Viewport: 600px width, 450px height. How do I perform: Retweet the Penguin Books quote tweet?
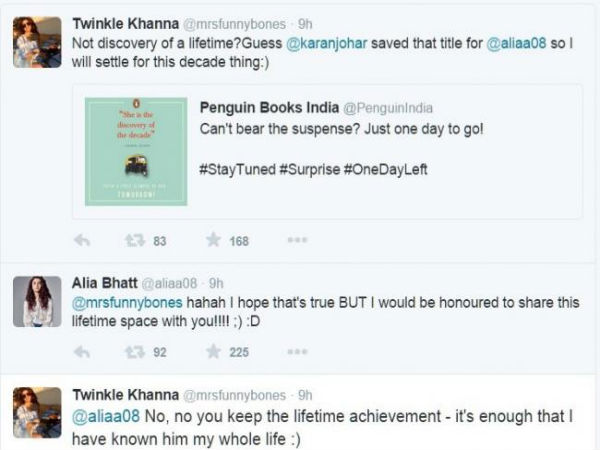click(x=134, y=240)
